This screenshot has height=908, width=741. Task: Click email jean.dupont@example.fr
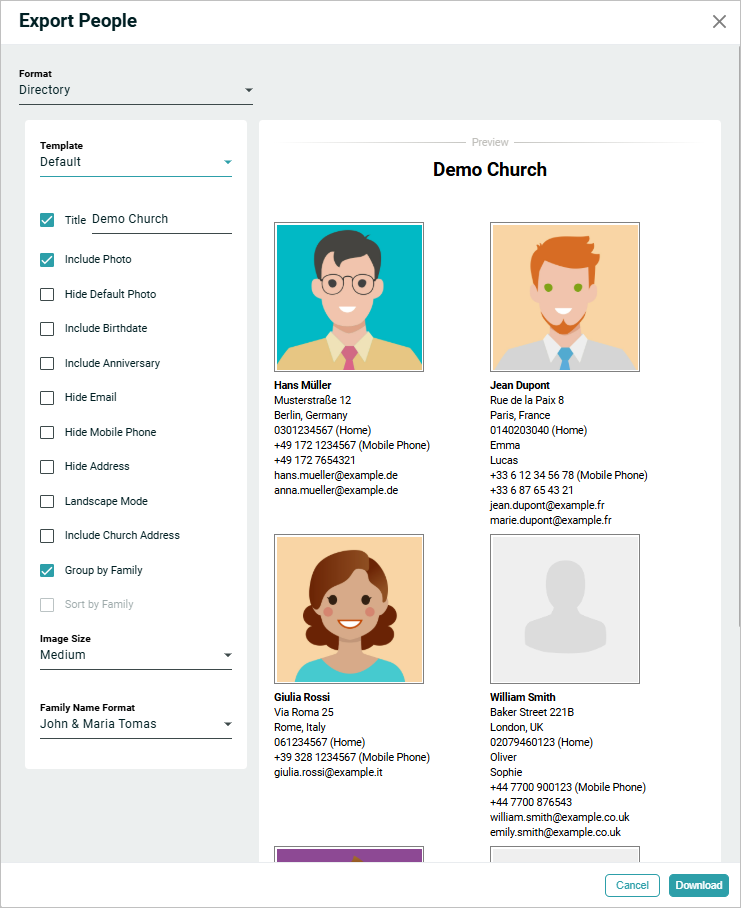pos(547,506)
